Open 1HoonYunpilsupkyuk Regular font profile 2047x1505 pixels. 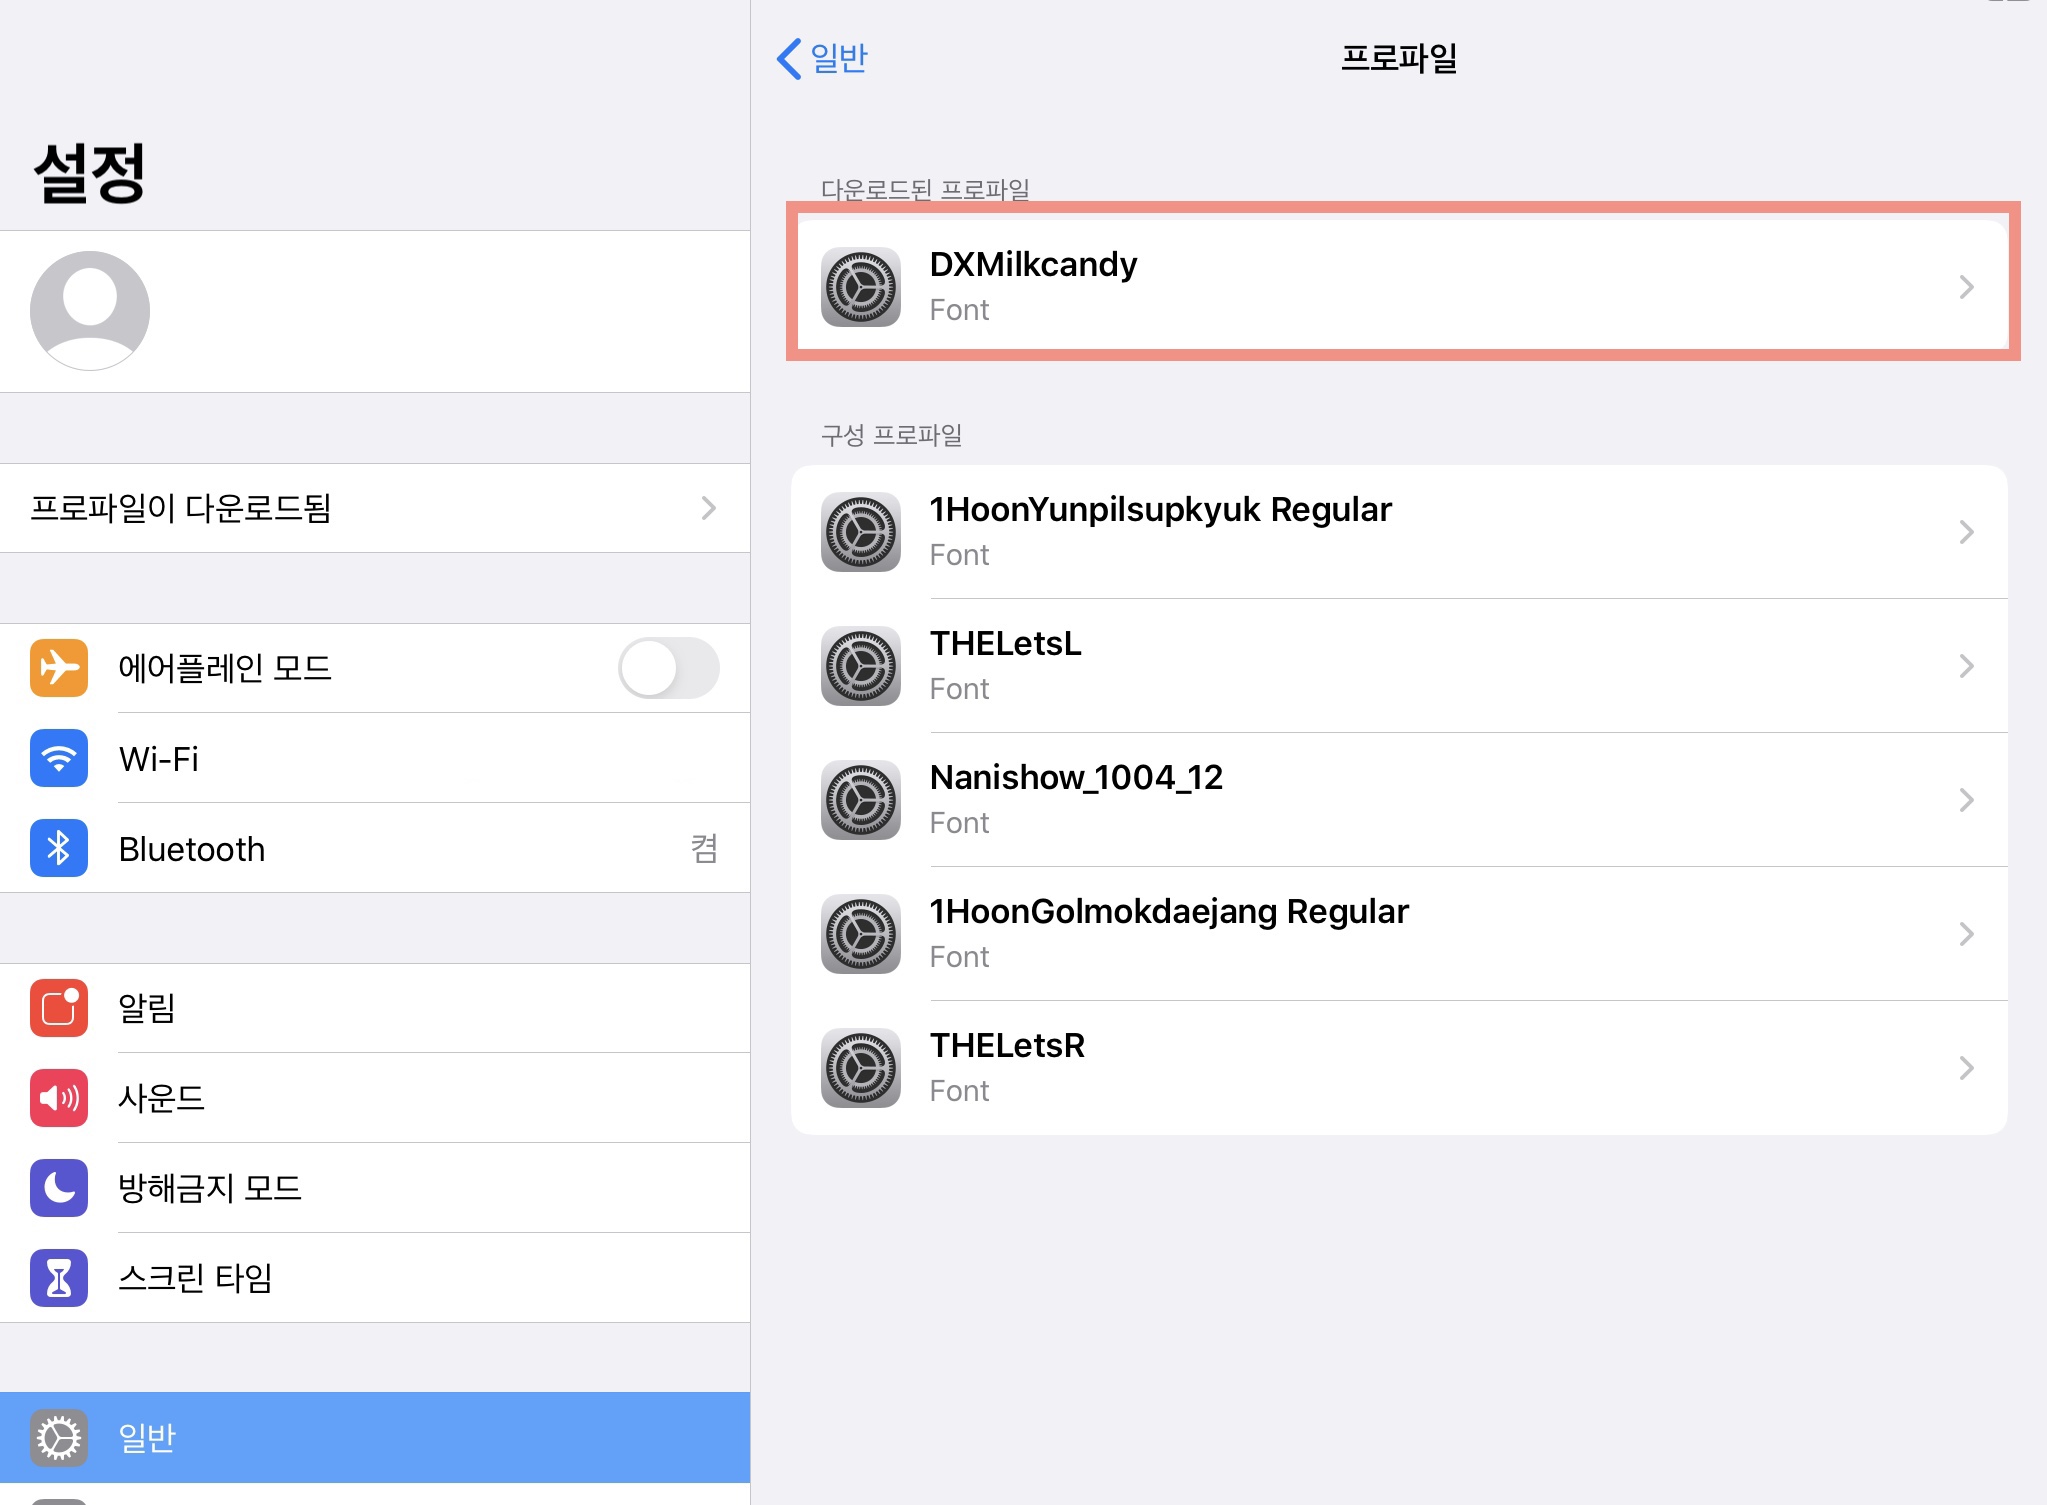(x=1399, y=532)
